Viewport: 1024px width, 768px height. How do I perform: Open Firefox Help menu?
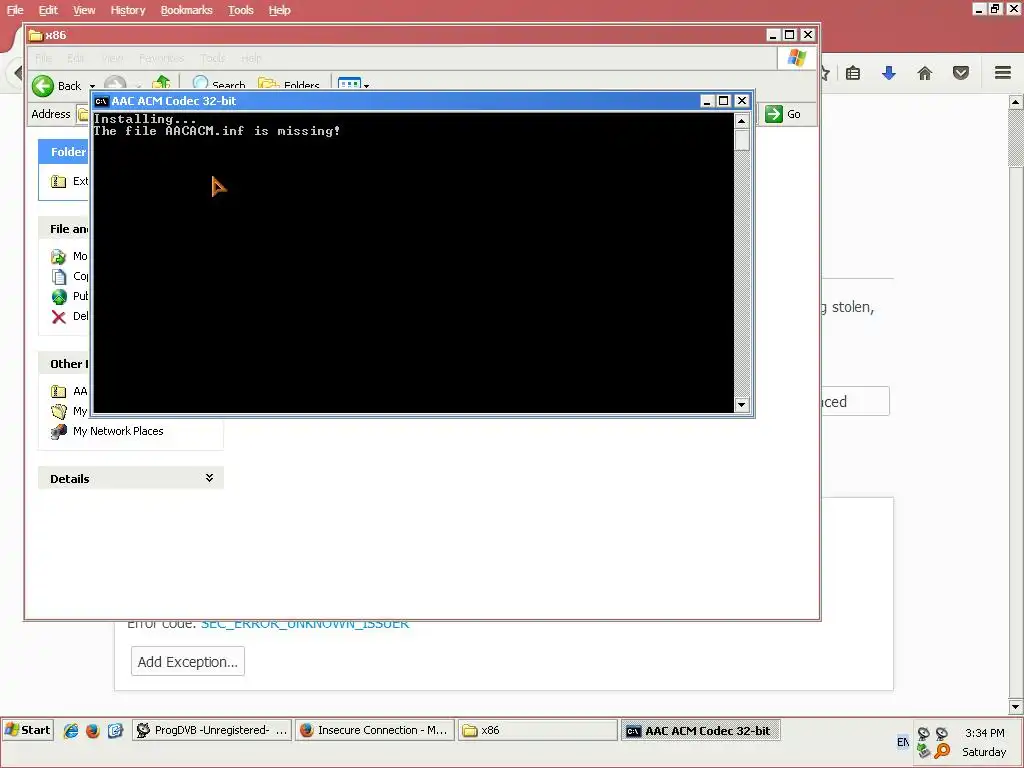click(280, 10)
